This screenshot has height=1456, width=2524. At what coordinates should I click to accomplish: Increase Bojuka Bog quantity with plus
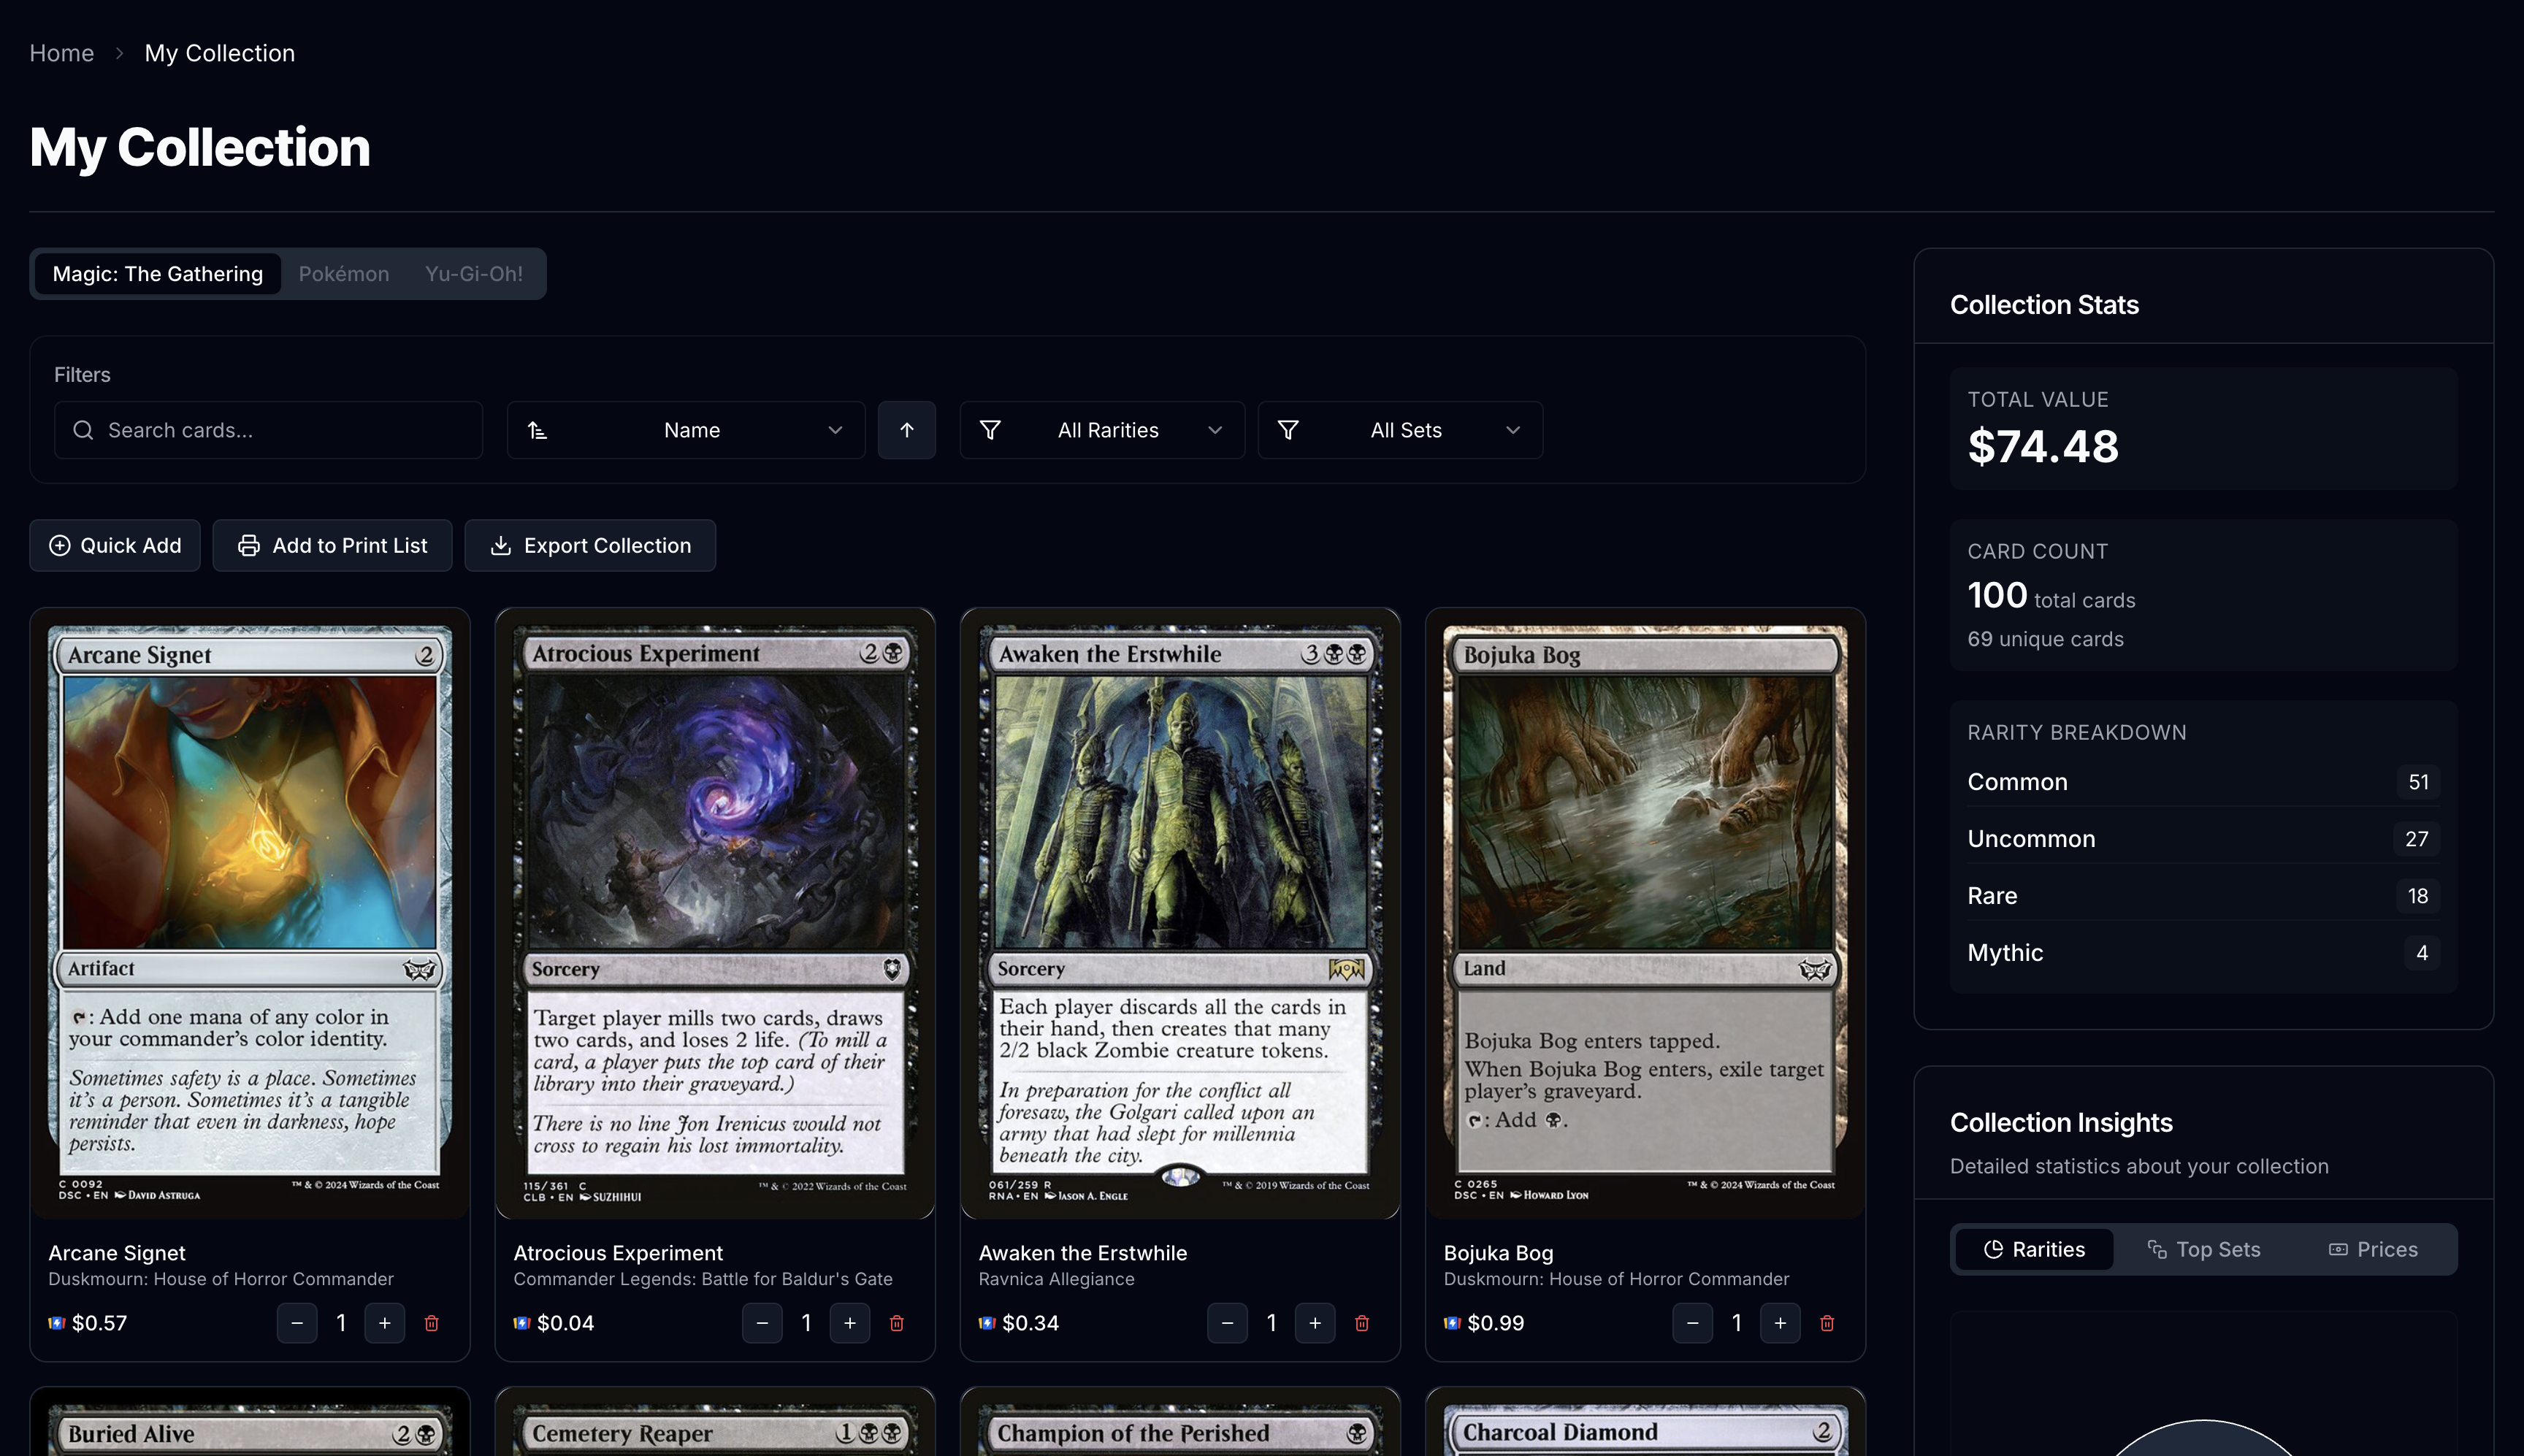pyautogui.click(x=1779, y=1323)
